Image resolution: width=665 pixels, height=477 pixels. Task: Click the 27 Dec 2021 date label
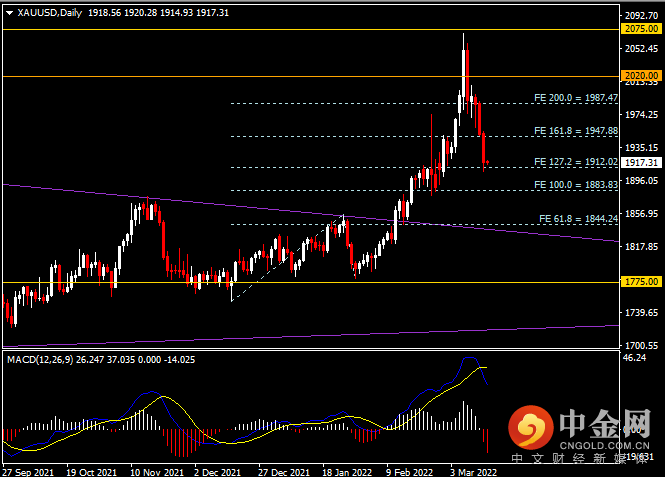pyautogui.click(x=284, y=472)
